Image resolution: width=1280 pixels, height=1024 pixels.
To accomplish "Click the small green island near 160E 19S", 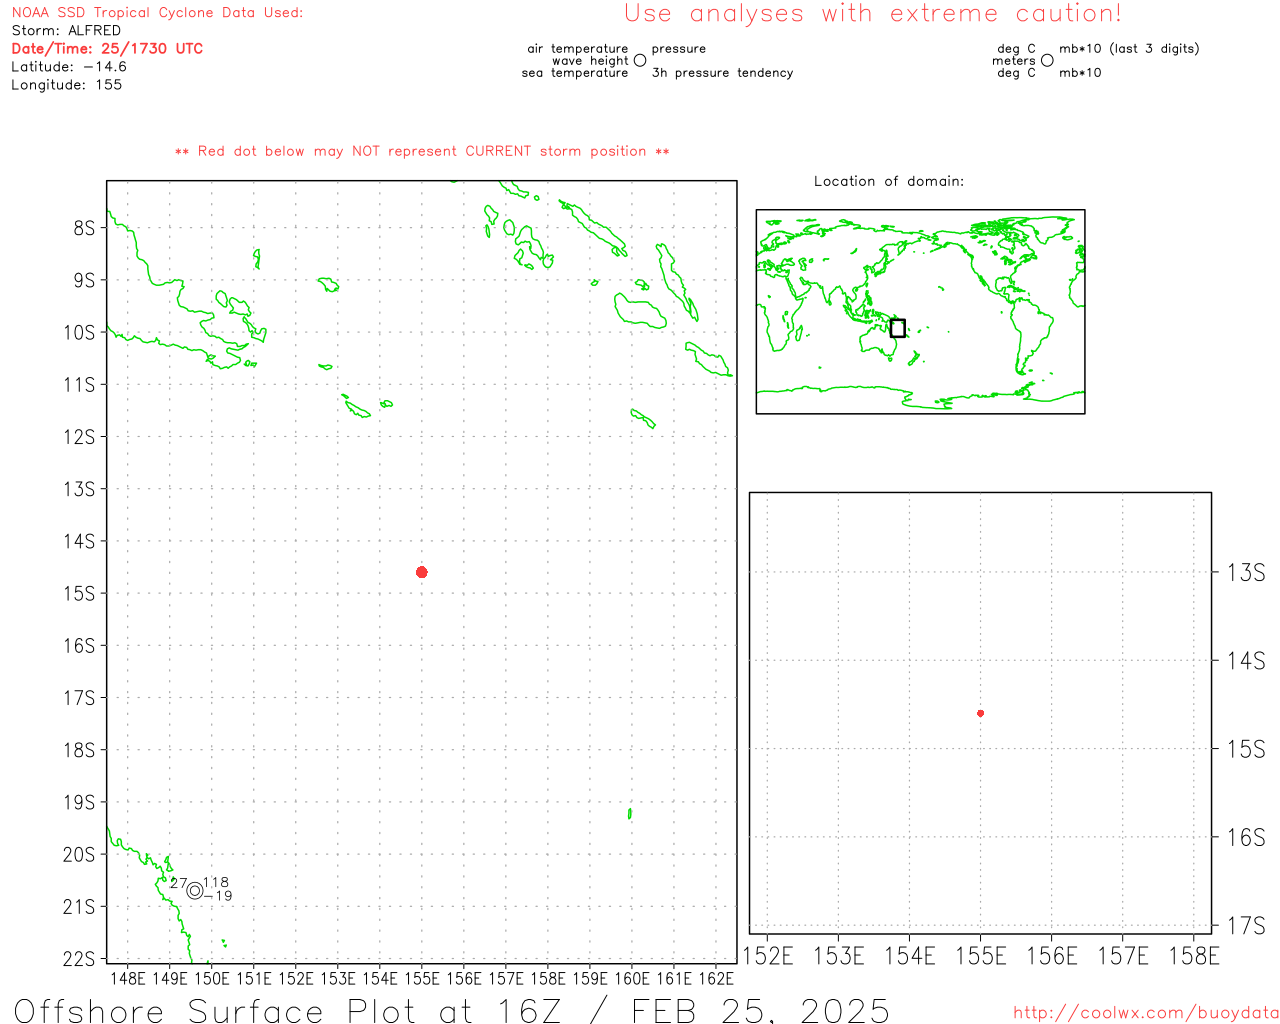I will pyautogui.click(x=629, y=813).
